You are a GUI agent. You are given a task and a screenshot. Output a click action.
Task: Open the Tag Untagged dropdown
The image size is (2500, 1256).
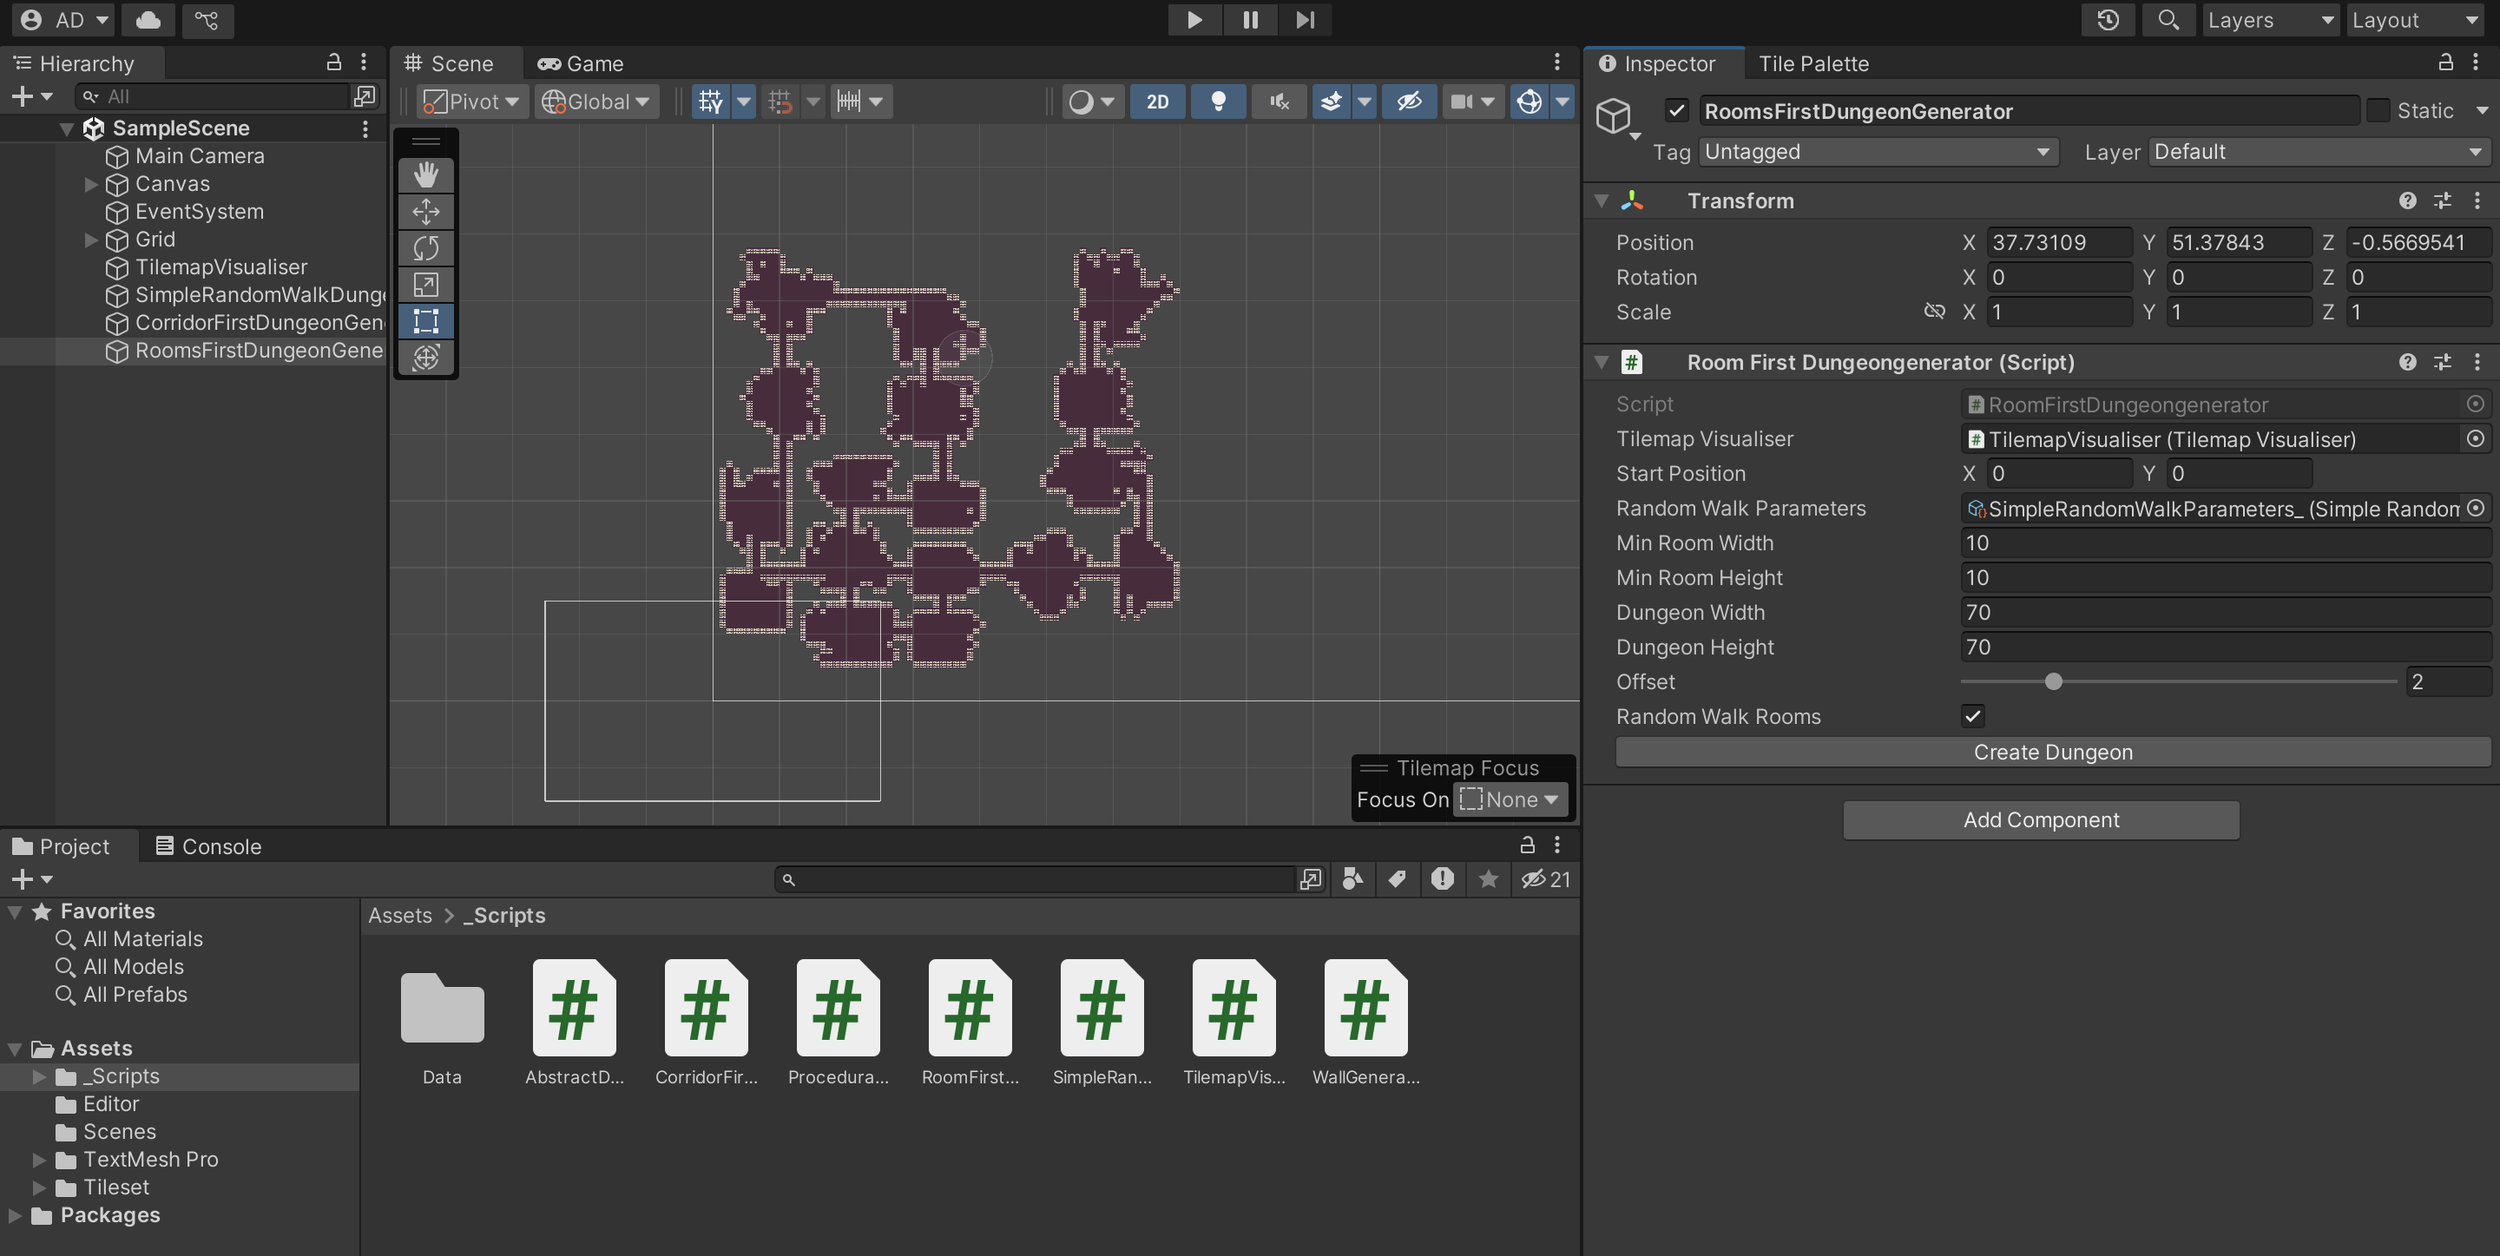[x=1877, y=152]
